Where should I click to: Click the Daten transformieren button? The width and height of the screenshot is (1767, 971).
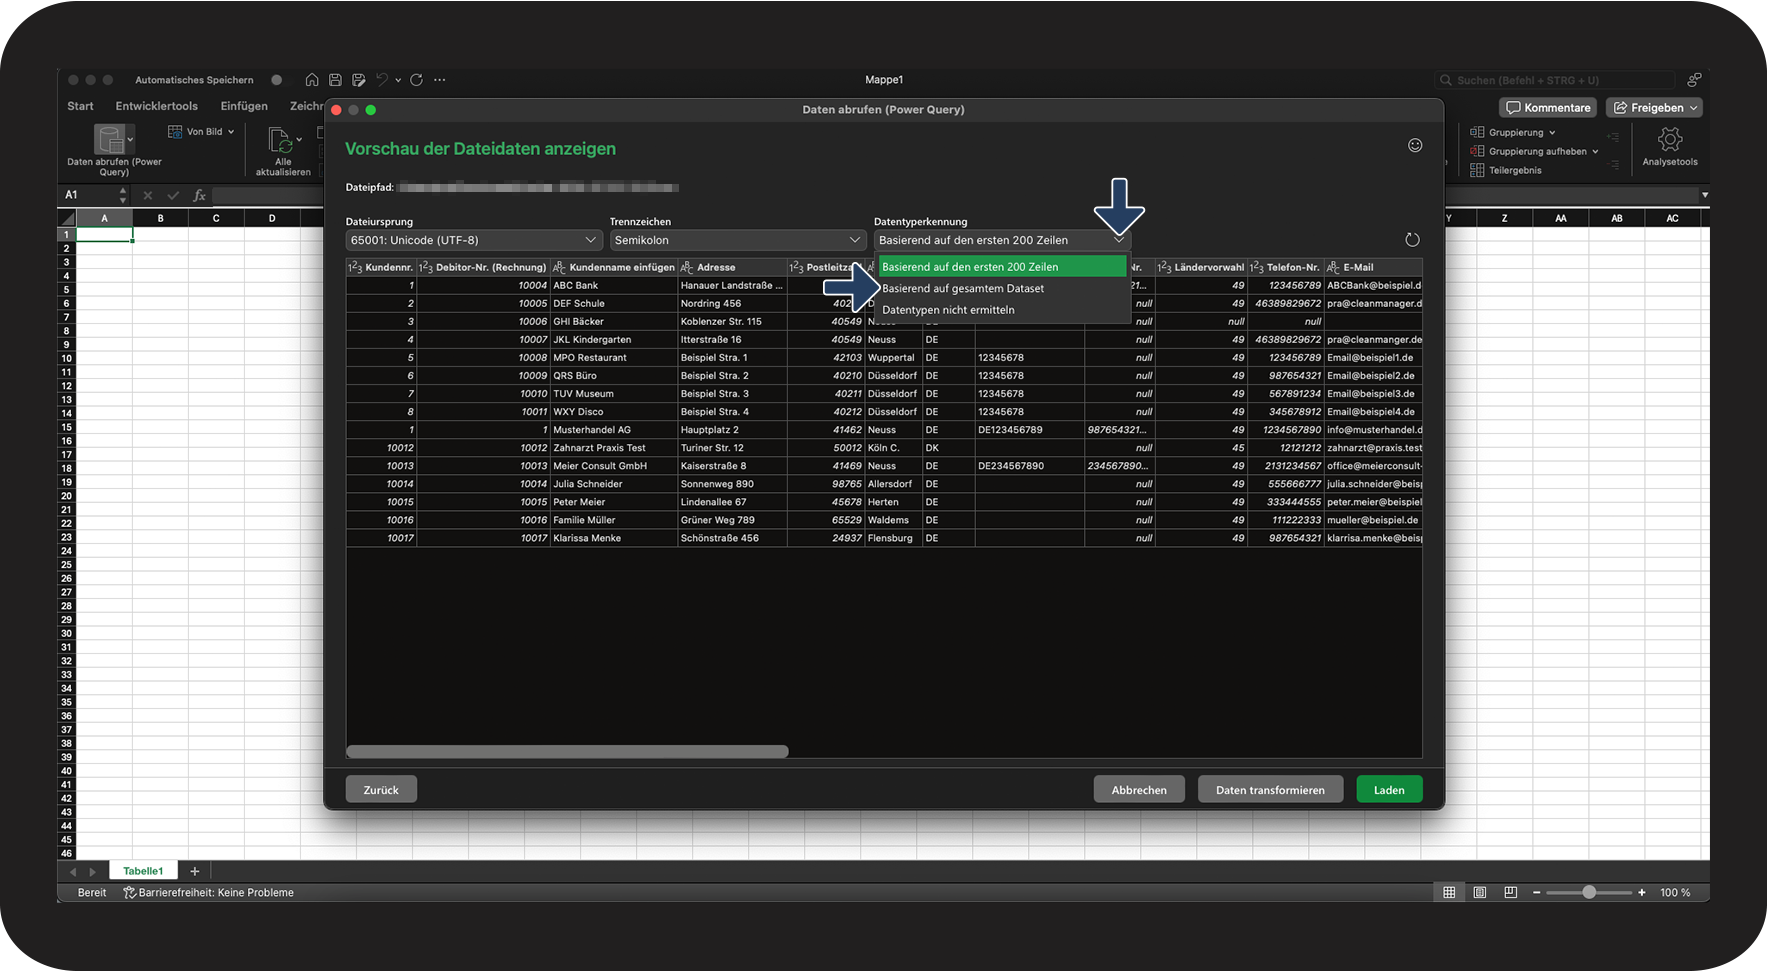coord(1269,790)
